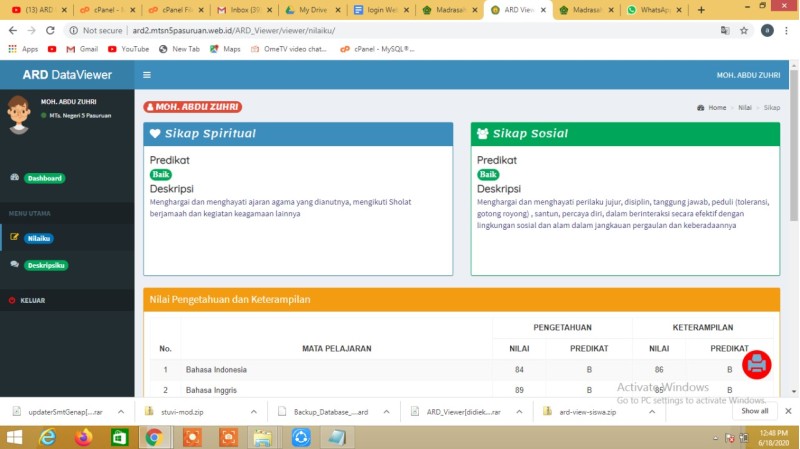Viewport: 800px width, 449px height.
Task: Open the Deskripsiku sidebar menu item
Action: click(x=45, y=265)
